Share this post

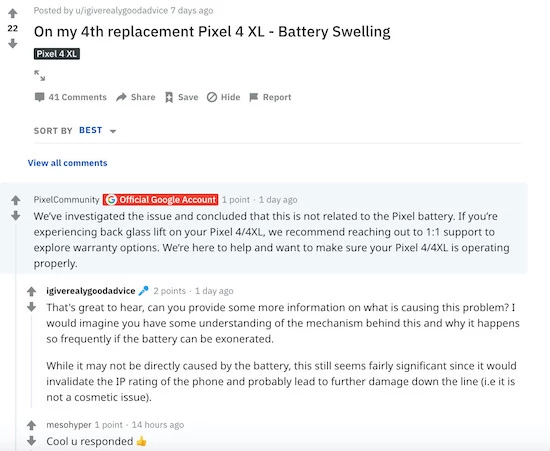tap(136, 97)
